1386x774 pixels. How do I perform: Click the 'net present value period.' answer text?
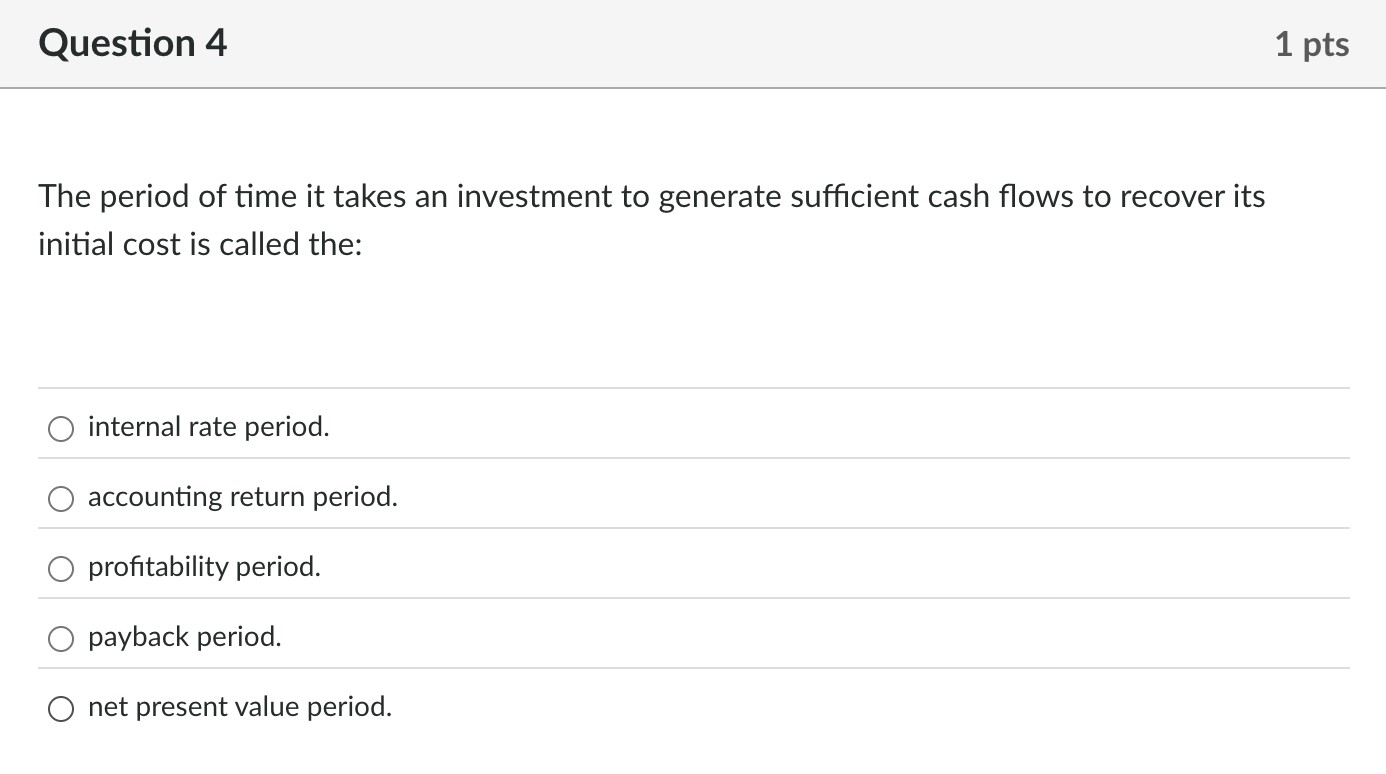click(240, 708)
